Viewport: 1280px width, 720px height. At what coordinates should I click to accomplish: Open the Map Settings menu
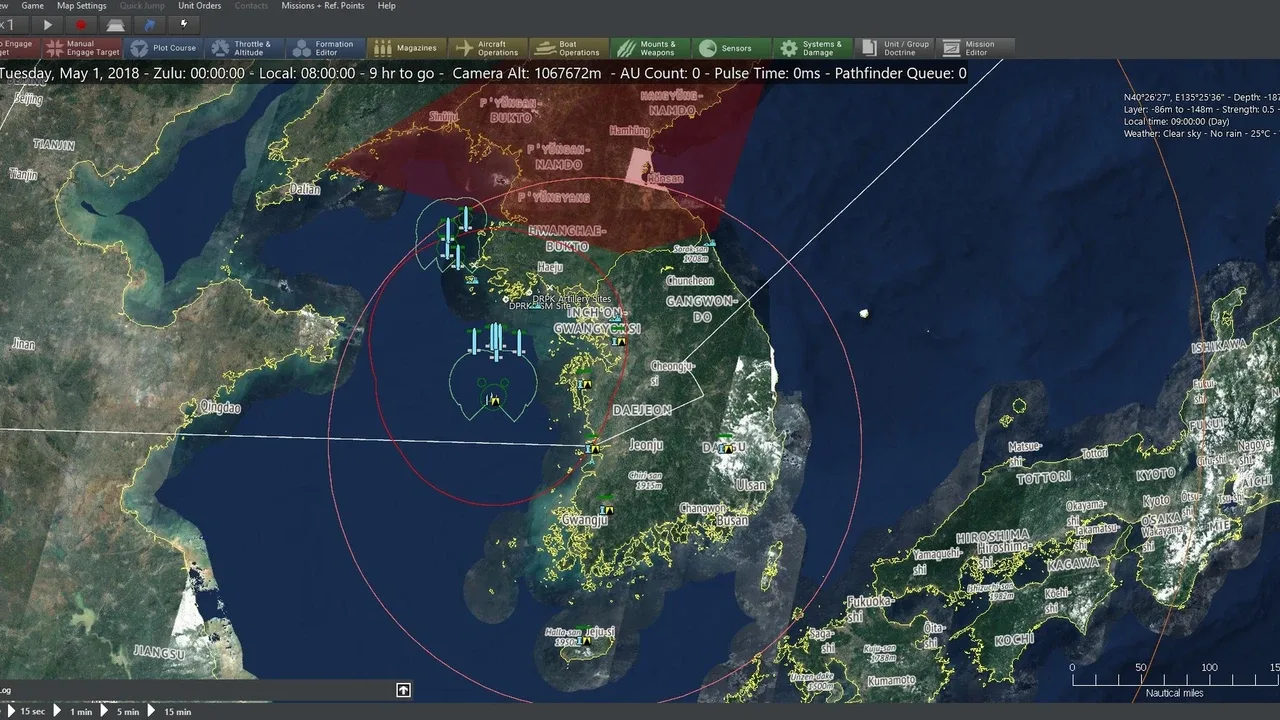point(81,6)
